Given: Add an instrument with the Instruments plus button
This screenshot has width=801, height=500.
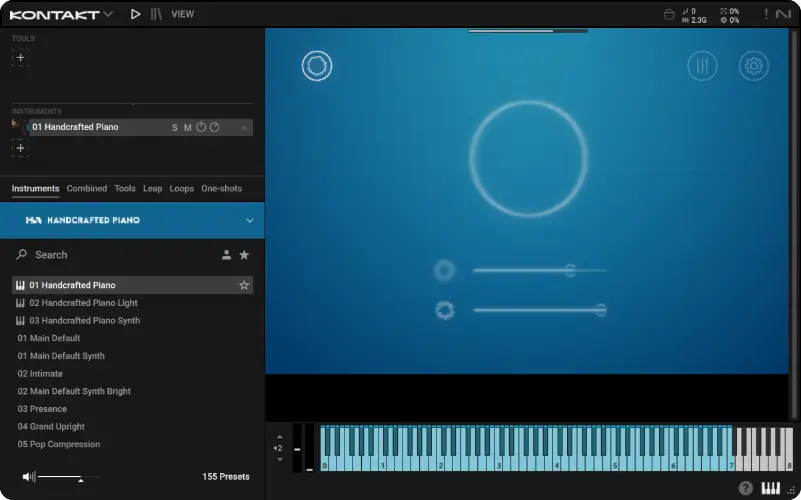Looking at the screenshot, I should 20,148.
